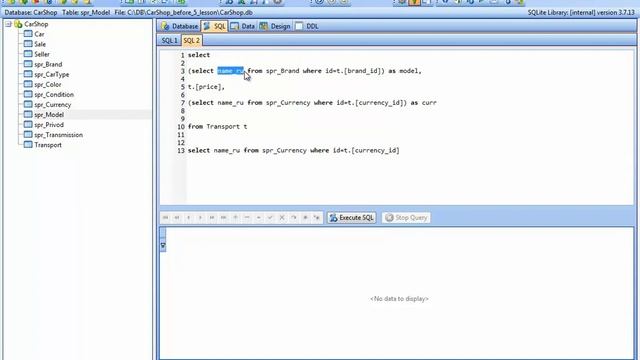Image resolution: width=640 pixels, height=360 pixels.
Task: Switch to the SQL tab
Action: click(x=214, y=26)
